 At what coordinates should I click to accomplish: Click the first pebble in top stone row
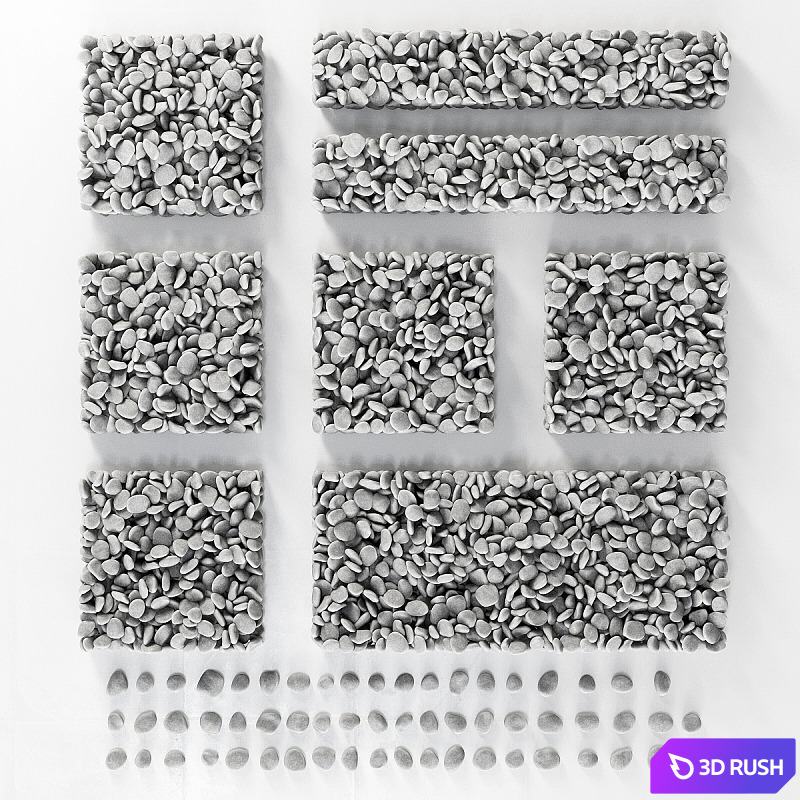(118, 682)
